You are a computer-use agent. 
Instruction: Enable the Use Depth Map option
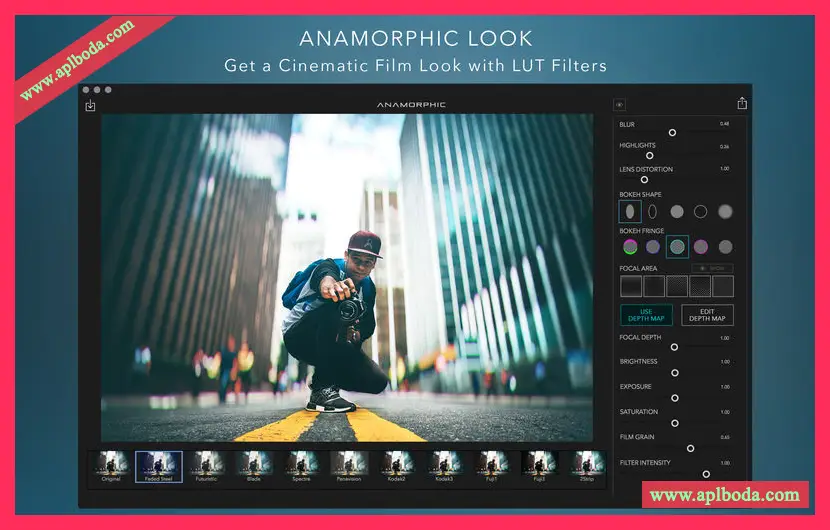tap(646, 315)
